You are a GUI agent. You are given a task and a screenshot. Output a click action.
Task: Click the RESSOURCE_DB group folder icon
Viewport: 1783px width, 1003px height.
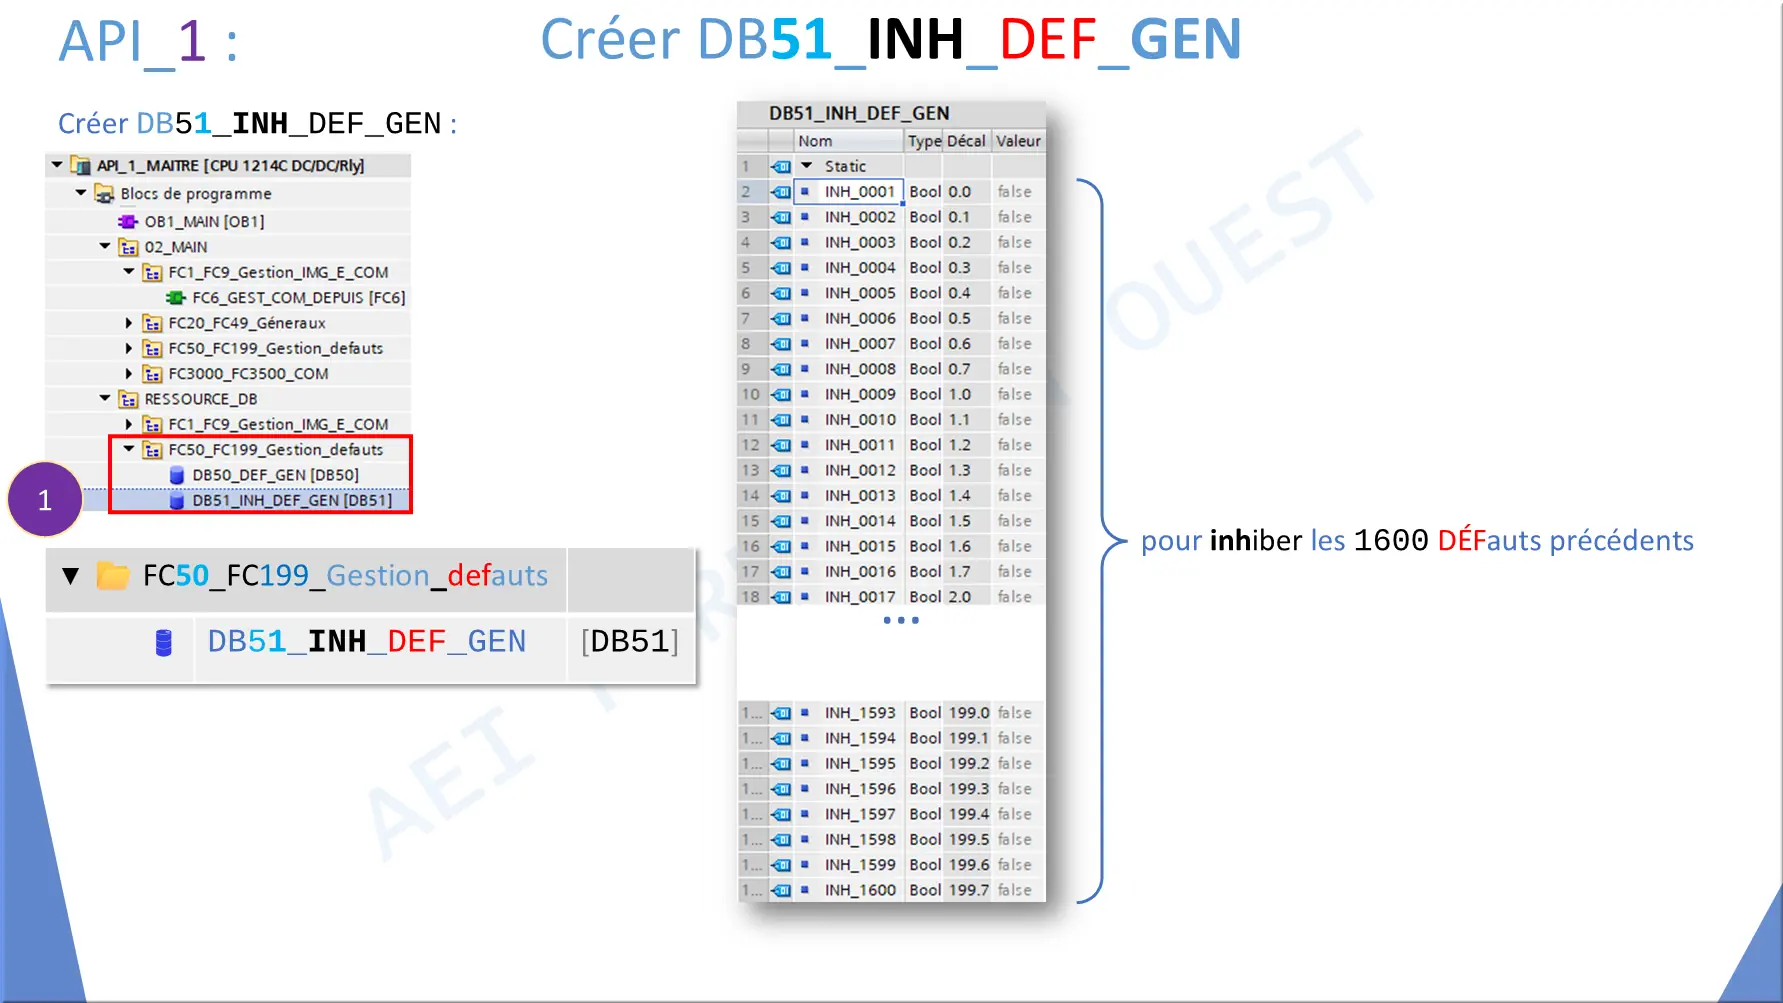tap(129, 399)
